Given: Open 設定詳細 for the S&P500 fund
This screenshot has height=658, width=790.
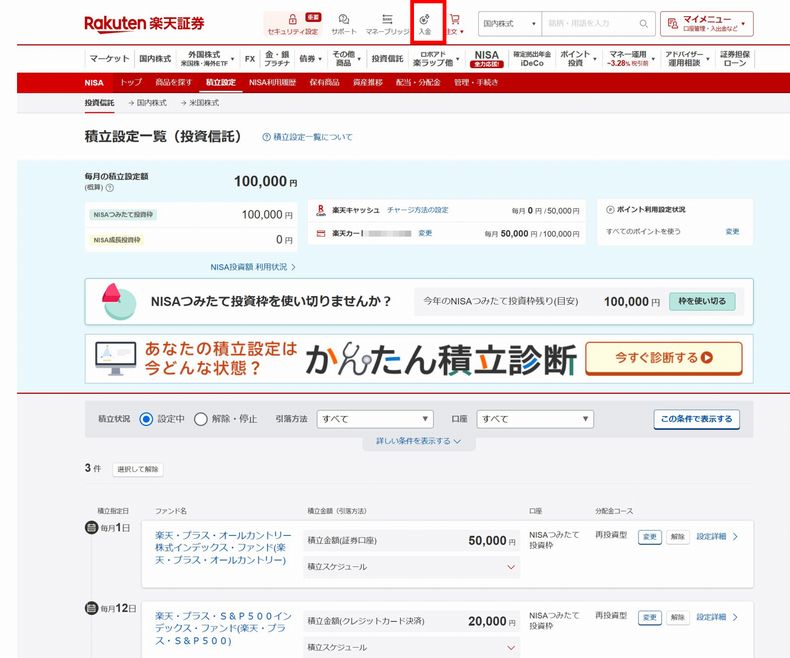Looking at the screenshot, I should tap(717, 617).
